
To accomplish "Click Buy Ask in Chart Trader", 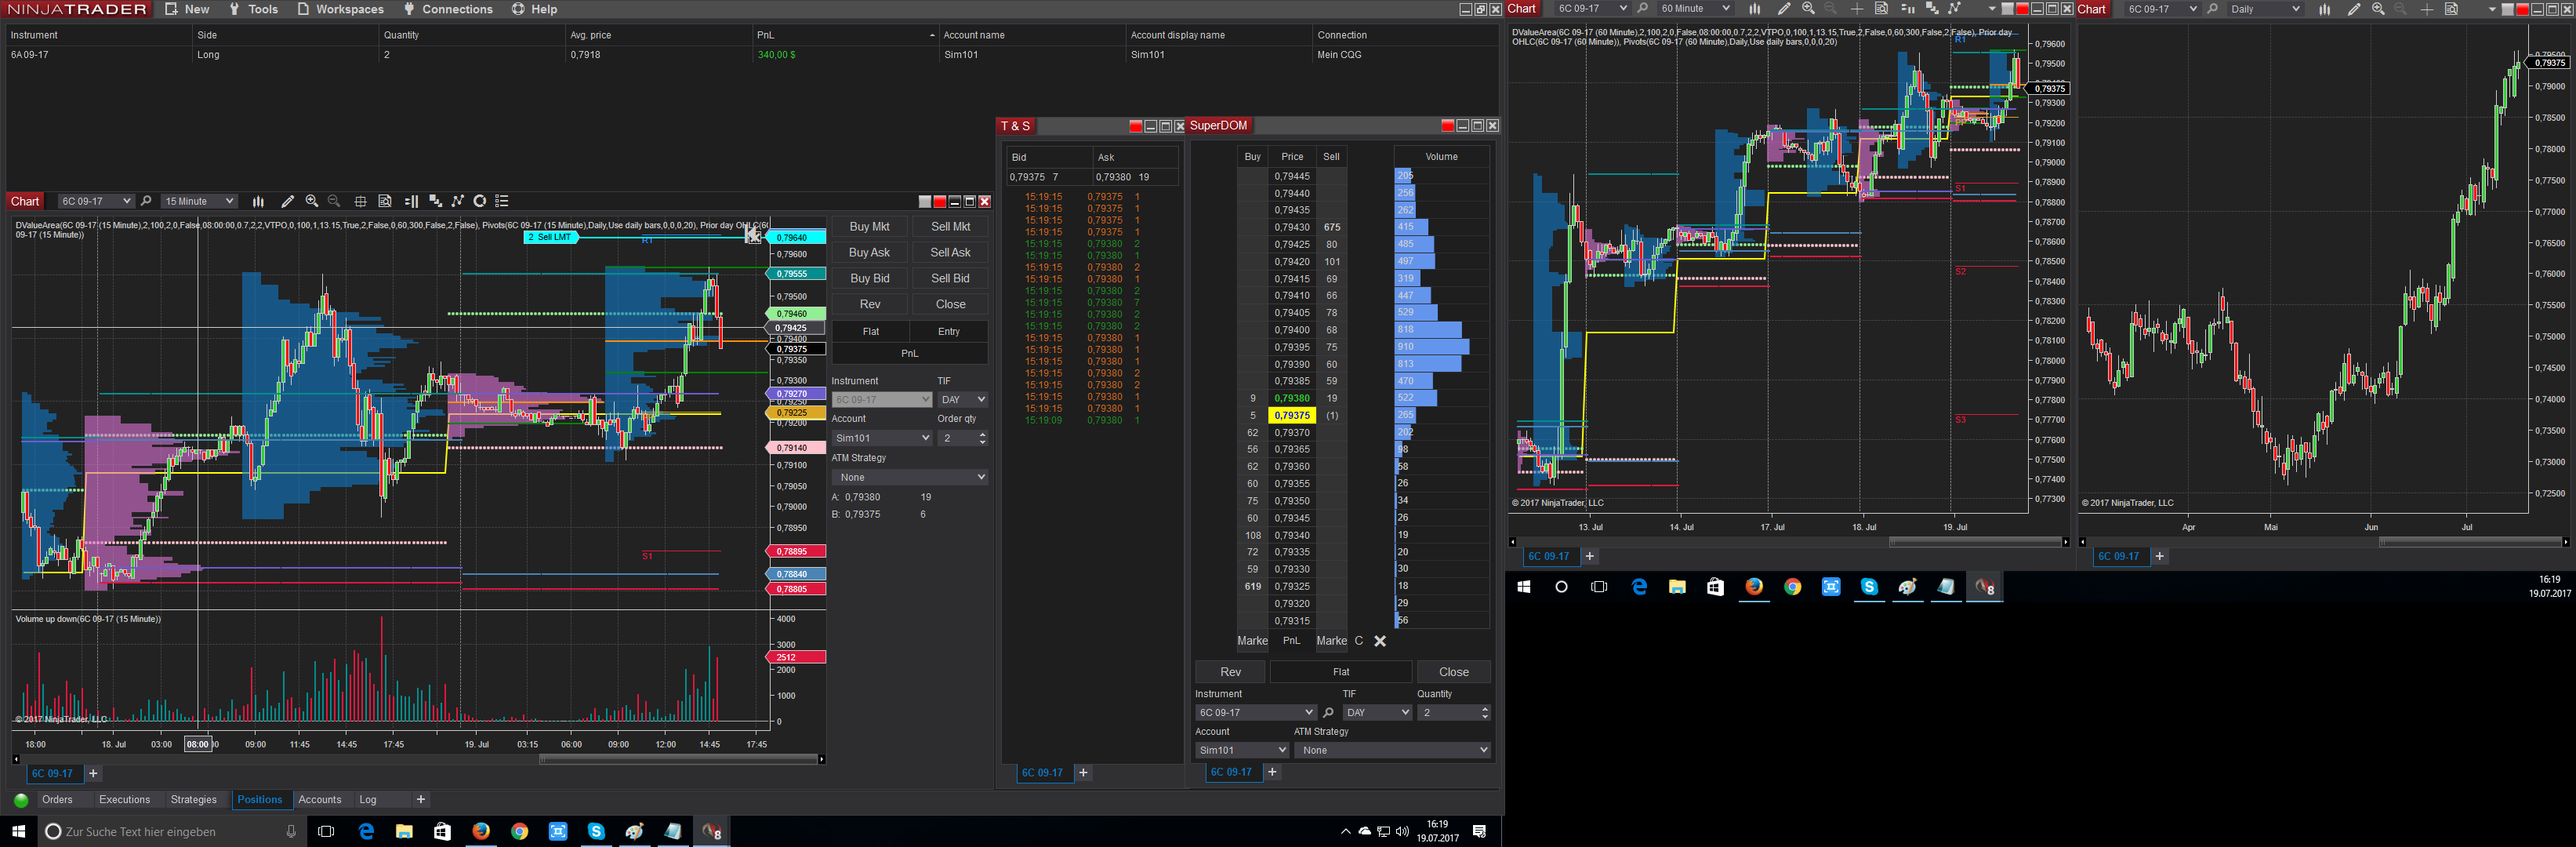I will [x=869, y=253].
